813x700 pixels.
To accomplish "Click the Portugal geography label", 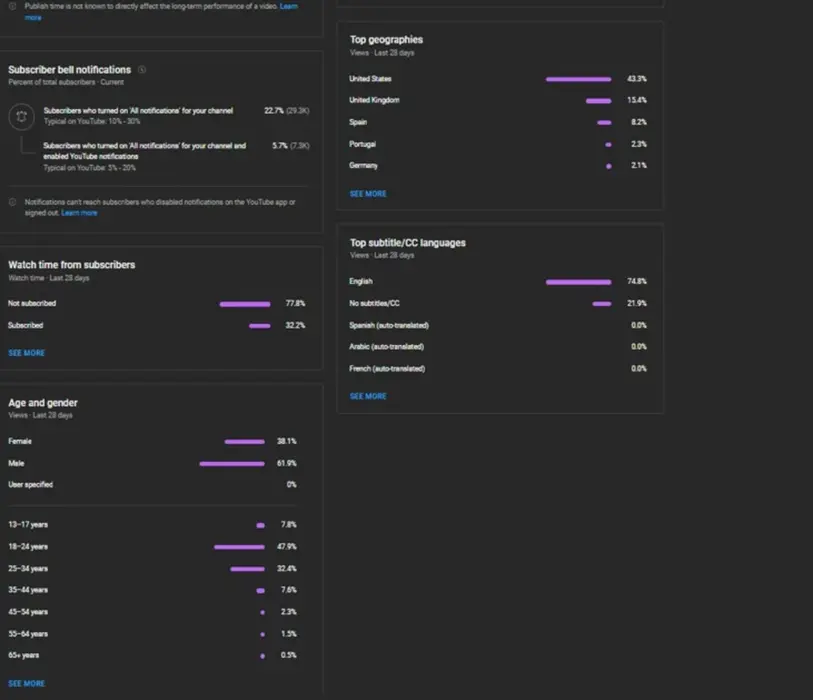I will click(362, 144).
